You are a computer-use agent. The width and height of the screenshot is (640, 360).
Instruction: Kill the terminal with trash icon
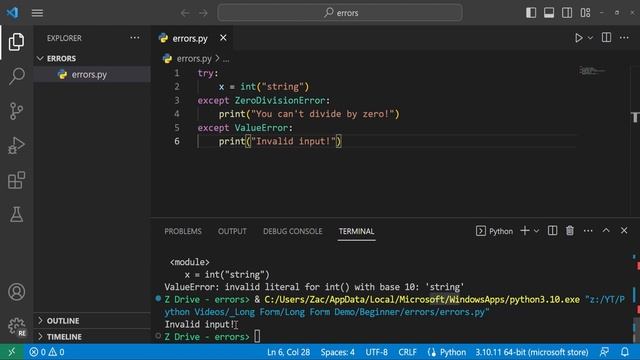570,231
